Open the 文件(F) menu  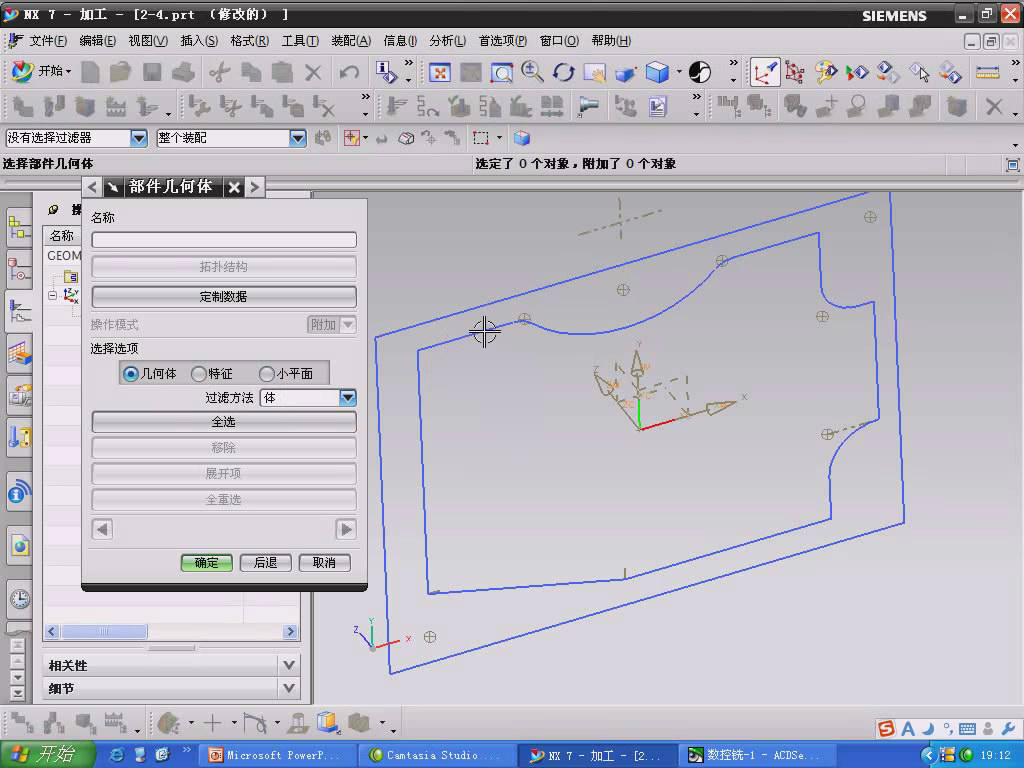pyautogui.click(x=48, y=40)
